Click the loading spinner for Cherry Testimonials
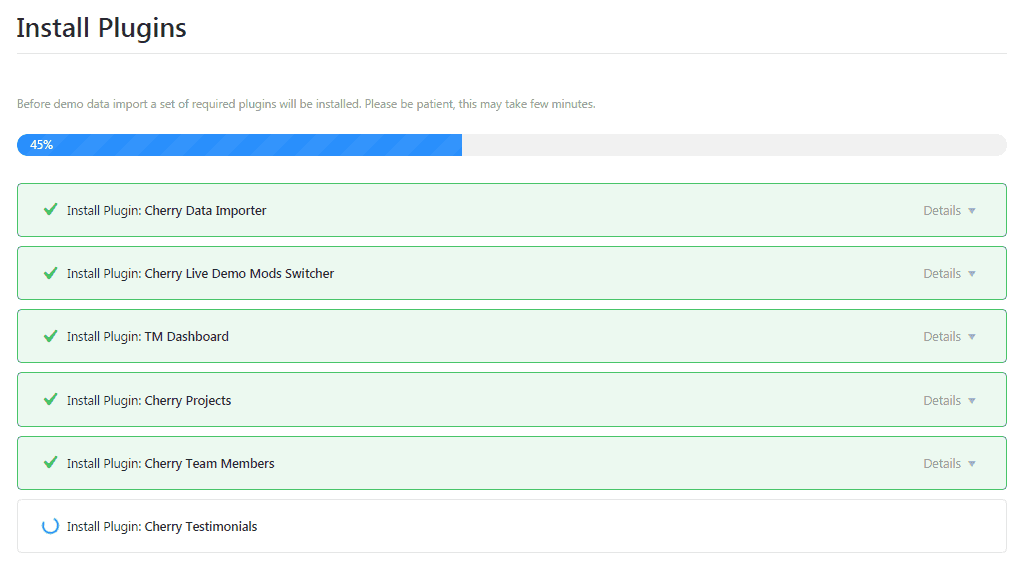Image resolution: width=1027 pixels, height=573 pixels. point(50,526)
